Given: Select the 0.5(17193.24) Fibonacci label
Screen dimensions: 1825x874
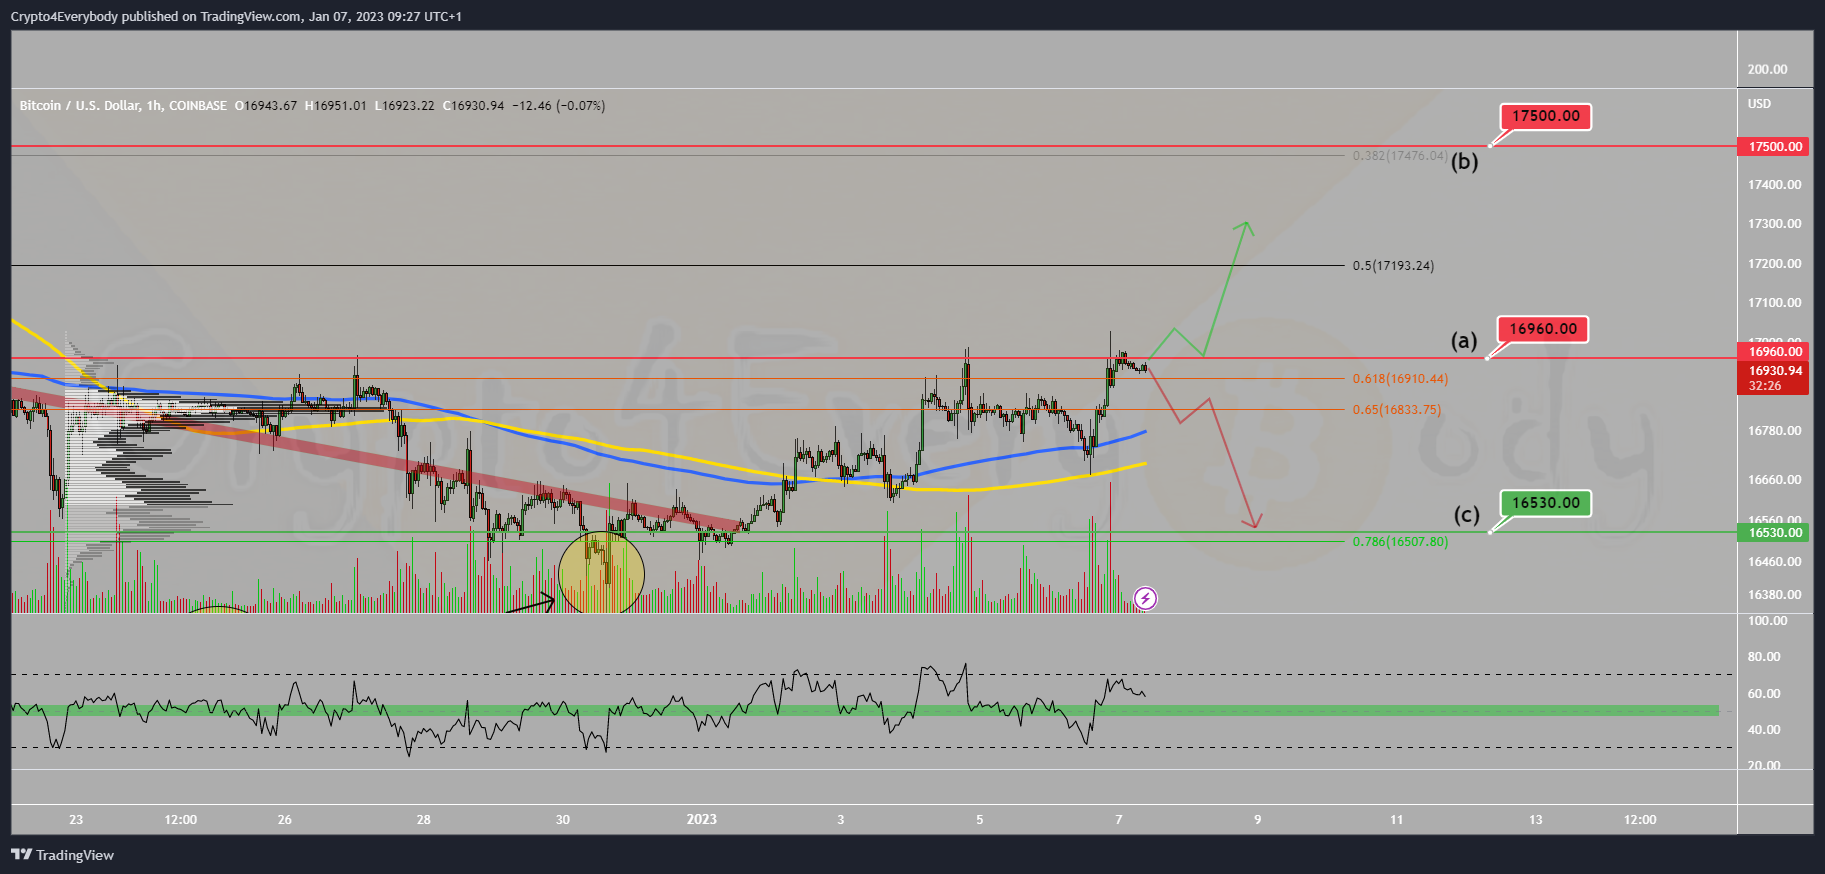Looking at the screenshot, I should click(1393, 266).
